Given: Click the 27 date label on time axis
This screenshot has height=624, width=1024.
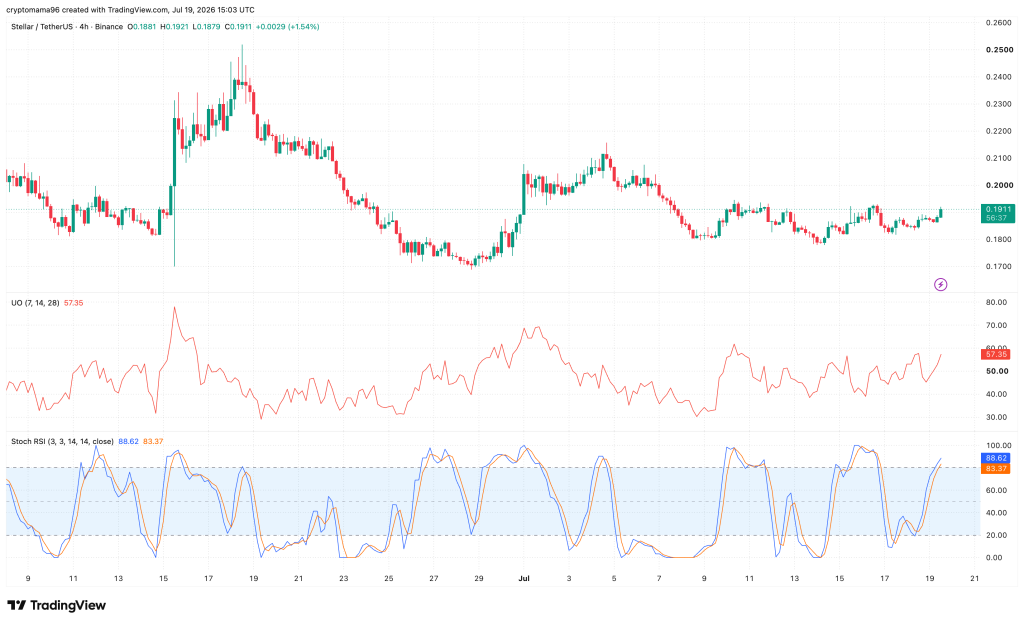Looking at the screenshot, I should (434, 578).
